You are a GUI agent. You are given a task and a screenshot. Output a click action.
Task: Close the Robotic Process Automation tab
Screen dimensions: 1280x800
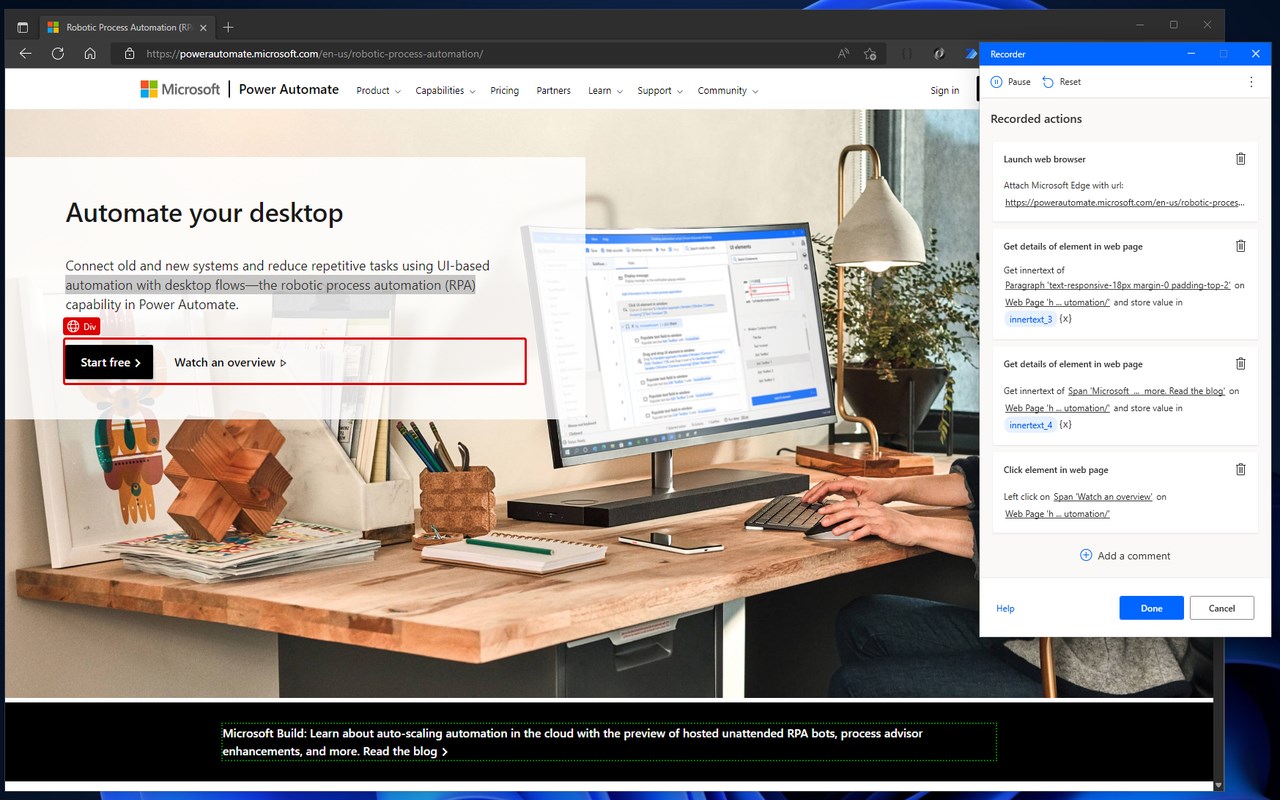click(x=202, y=27)
